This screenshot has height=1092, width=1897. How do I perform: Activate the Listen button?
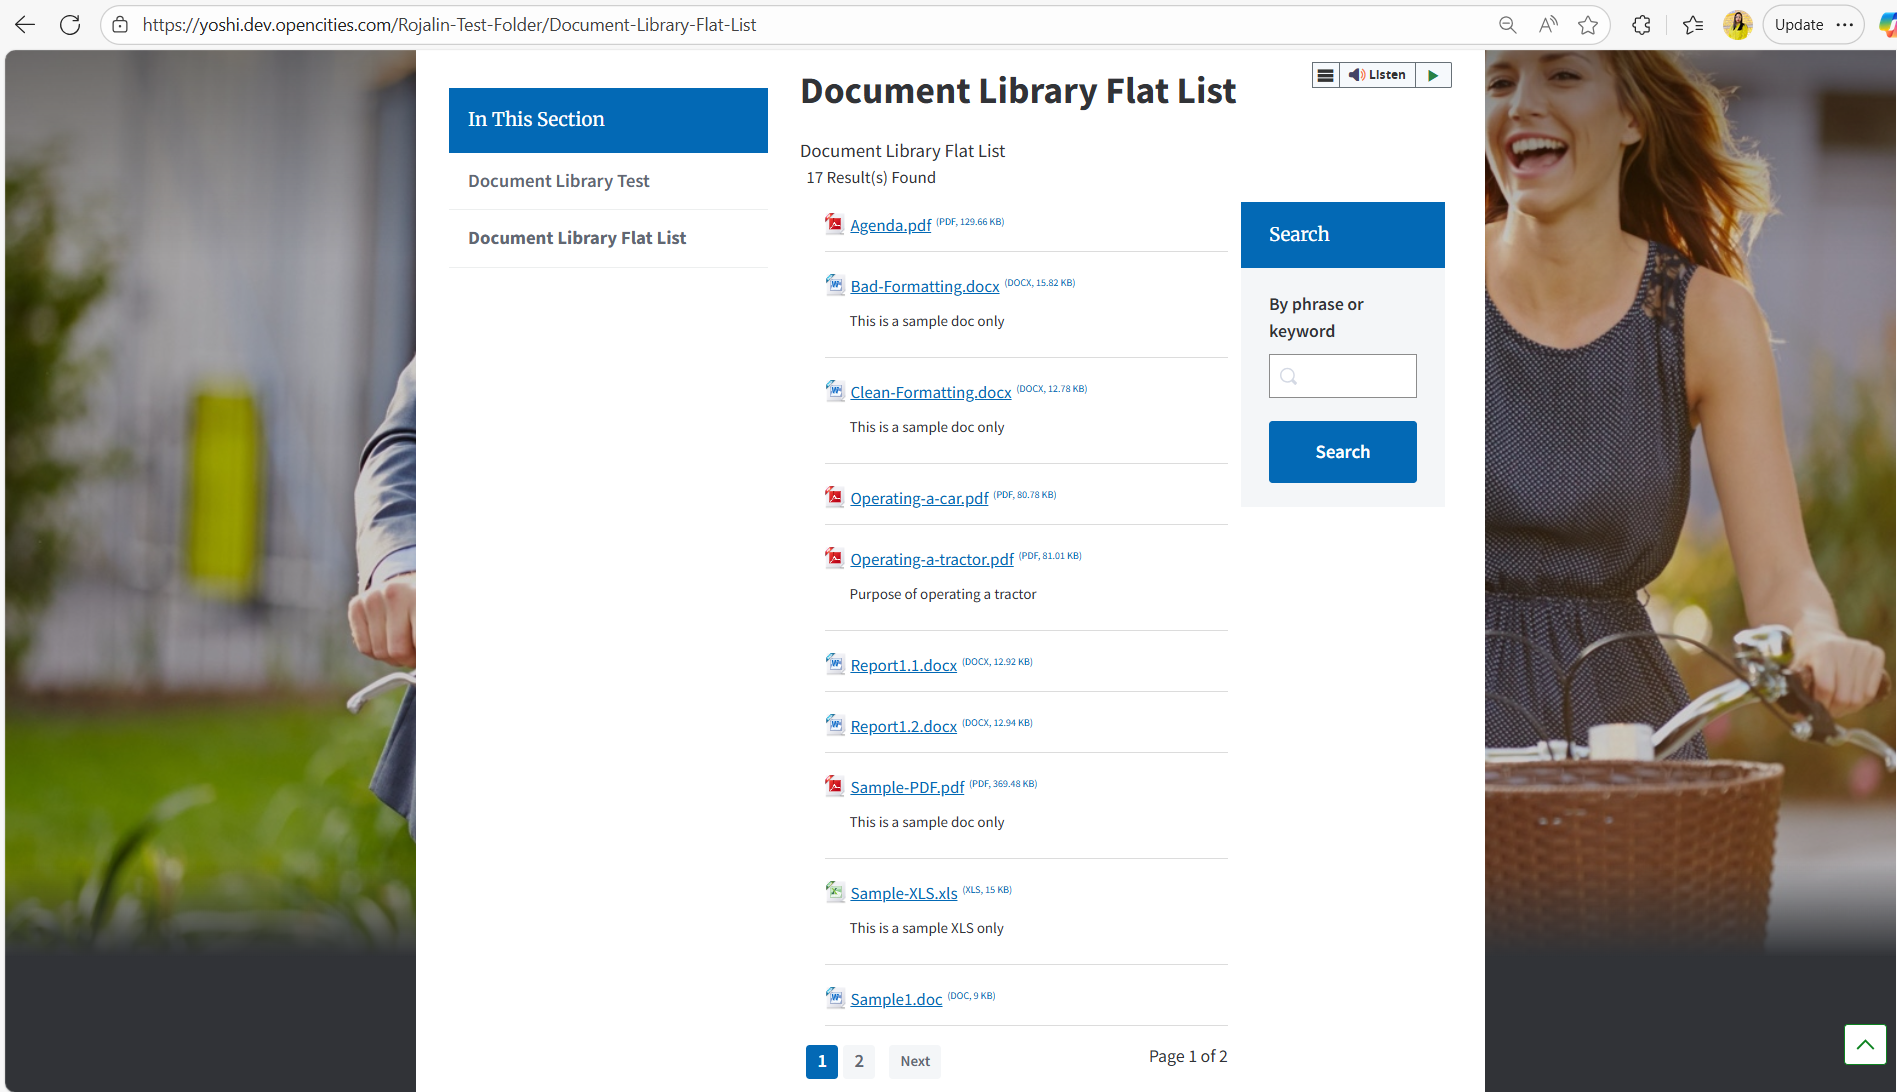point(1380,74)
